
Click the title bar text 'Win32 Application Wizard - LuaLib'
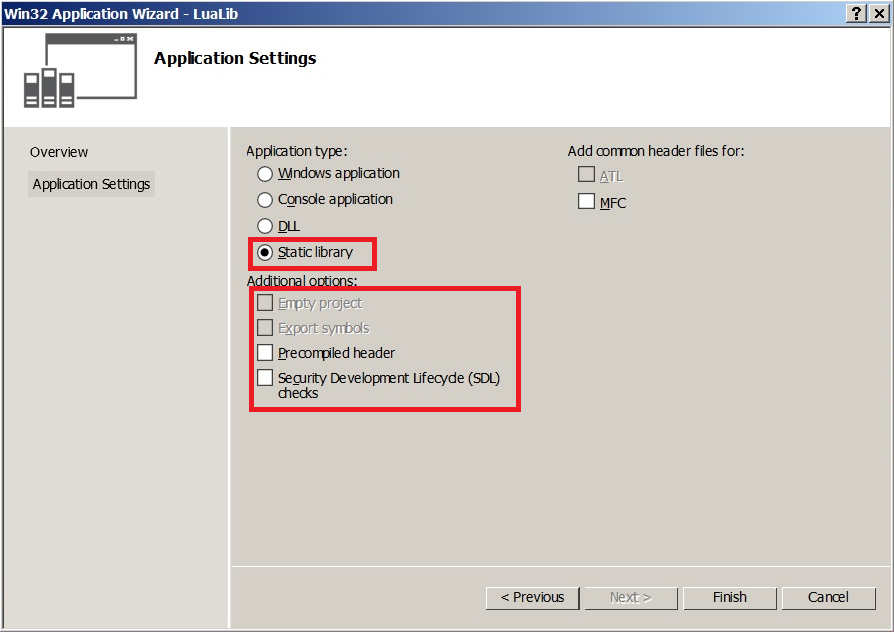tap(121, 14)
